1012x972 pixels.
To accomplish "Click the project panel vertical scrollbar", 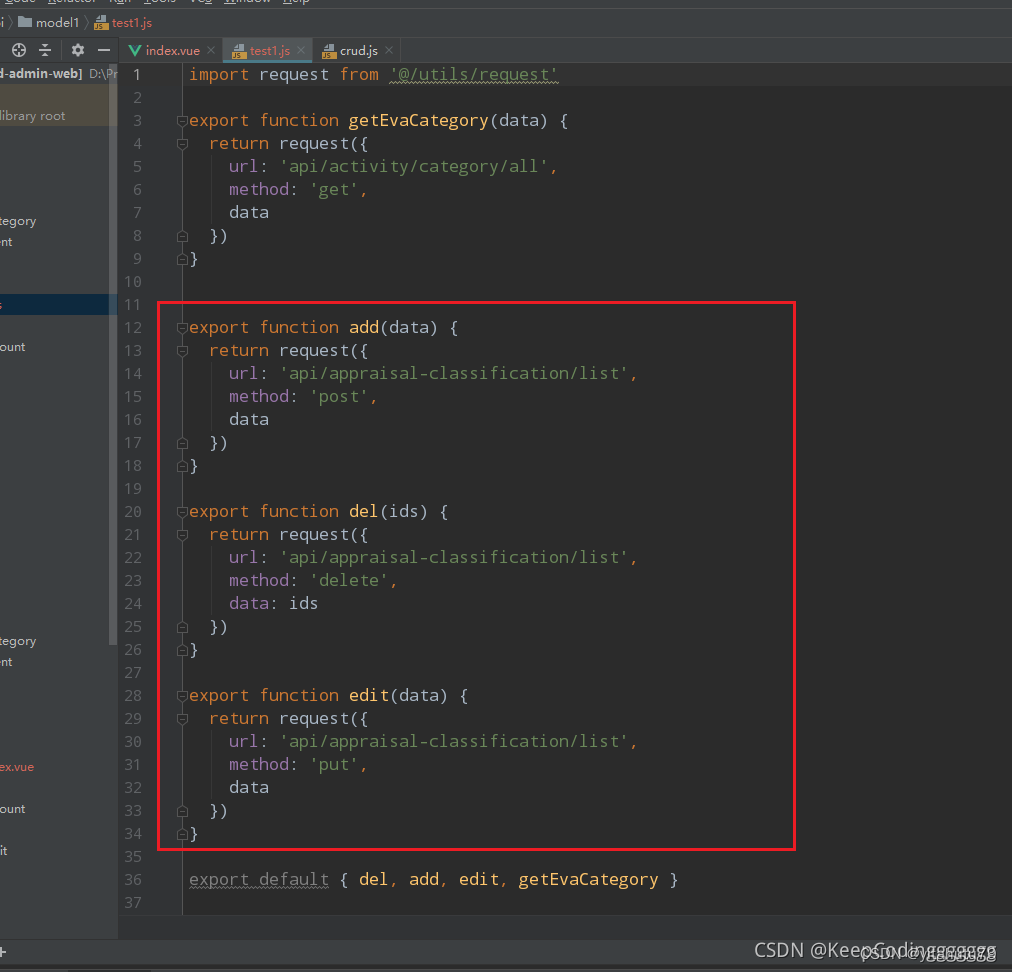I will 113,400.
